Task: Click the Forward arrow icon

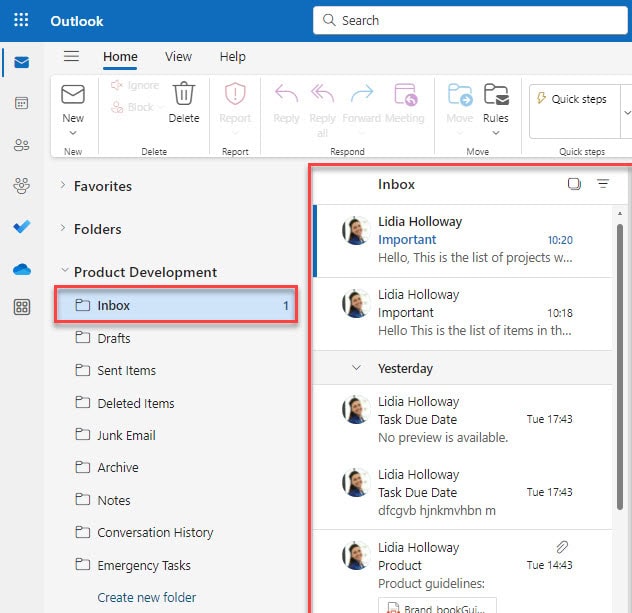Action: point(362,94)
